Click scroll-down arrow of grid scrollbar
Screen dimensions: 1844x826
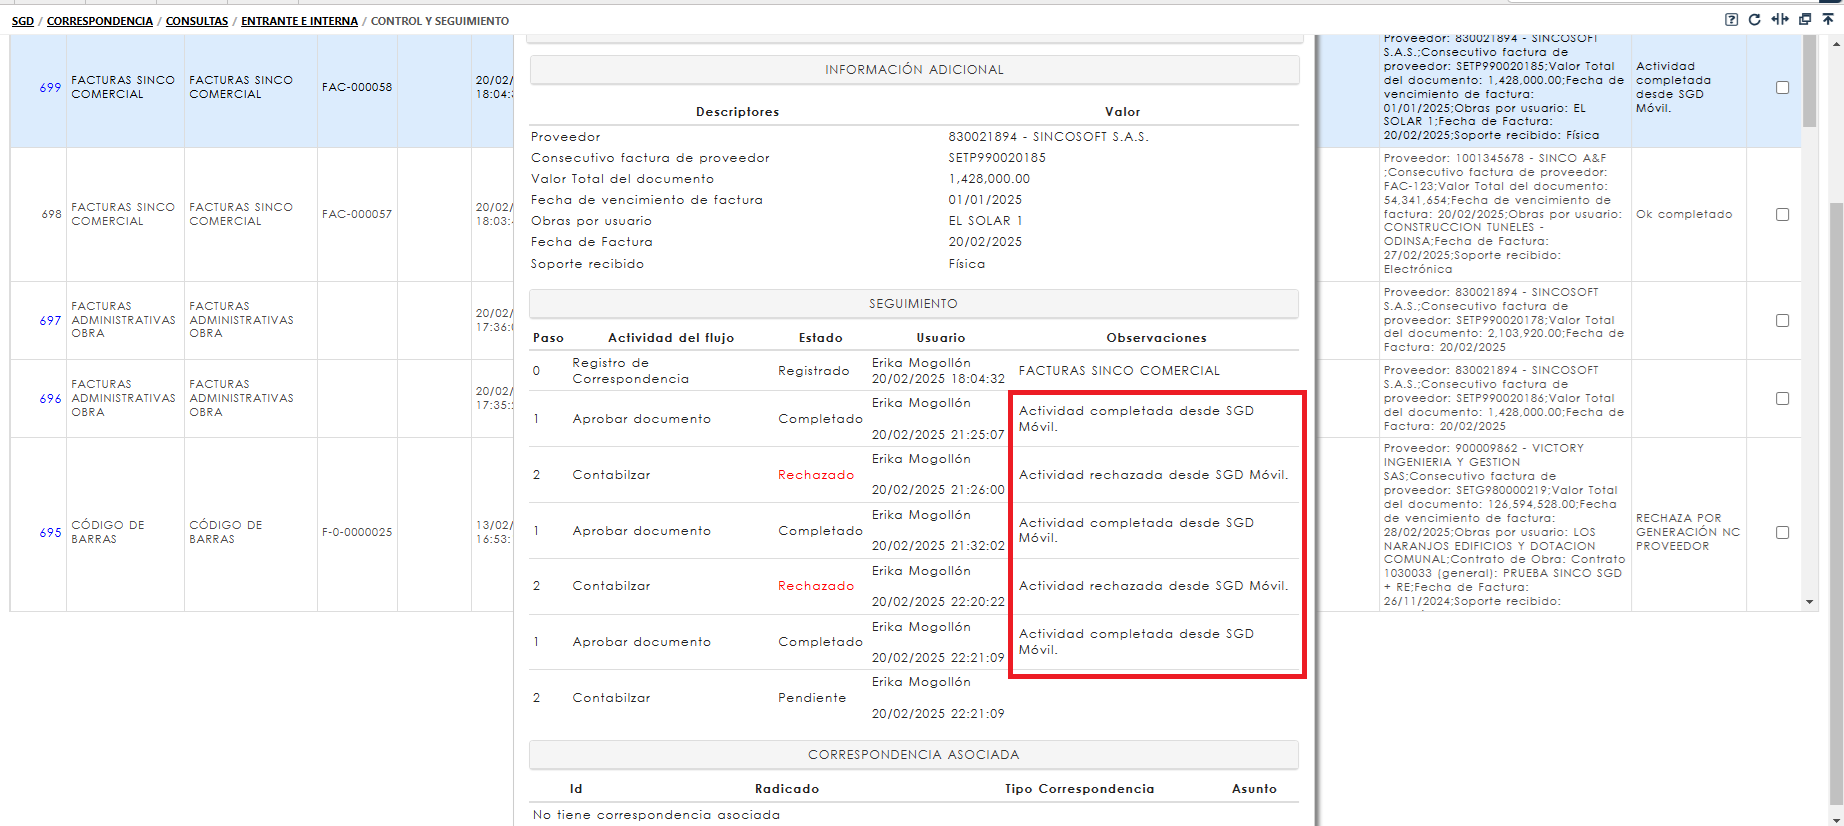tap(1809, 603)
